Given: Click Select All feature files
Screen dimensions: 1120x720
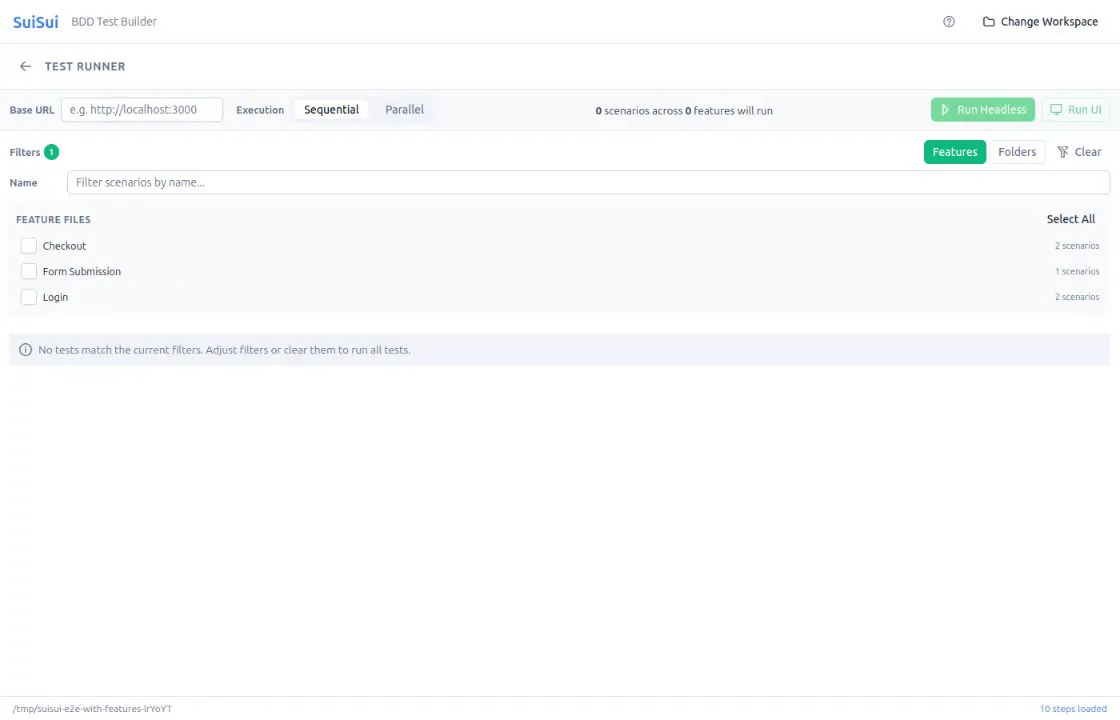Looking at the screenshot, I should pos(1071,219).
